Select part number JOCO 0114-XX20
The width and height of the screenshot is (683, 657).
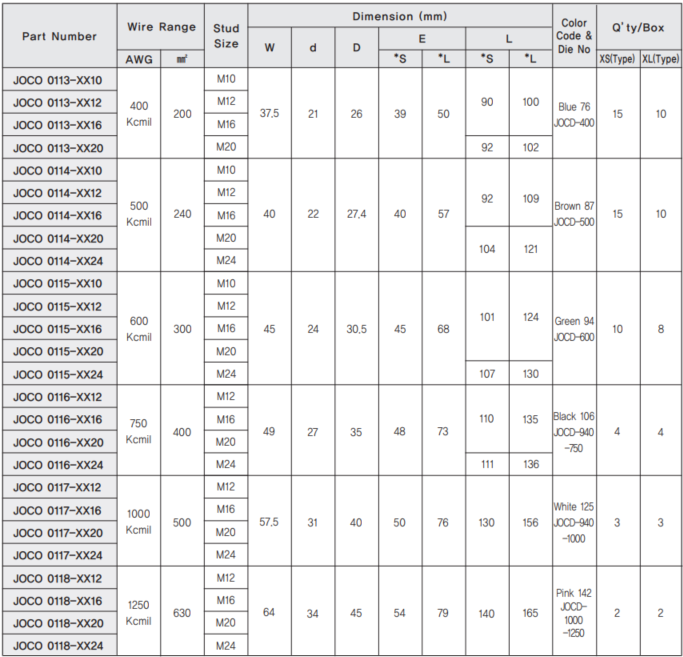[60, 238]
